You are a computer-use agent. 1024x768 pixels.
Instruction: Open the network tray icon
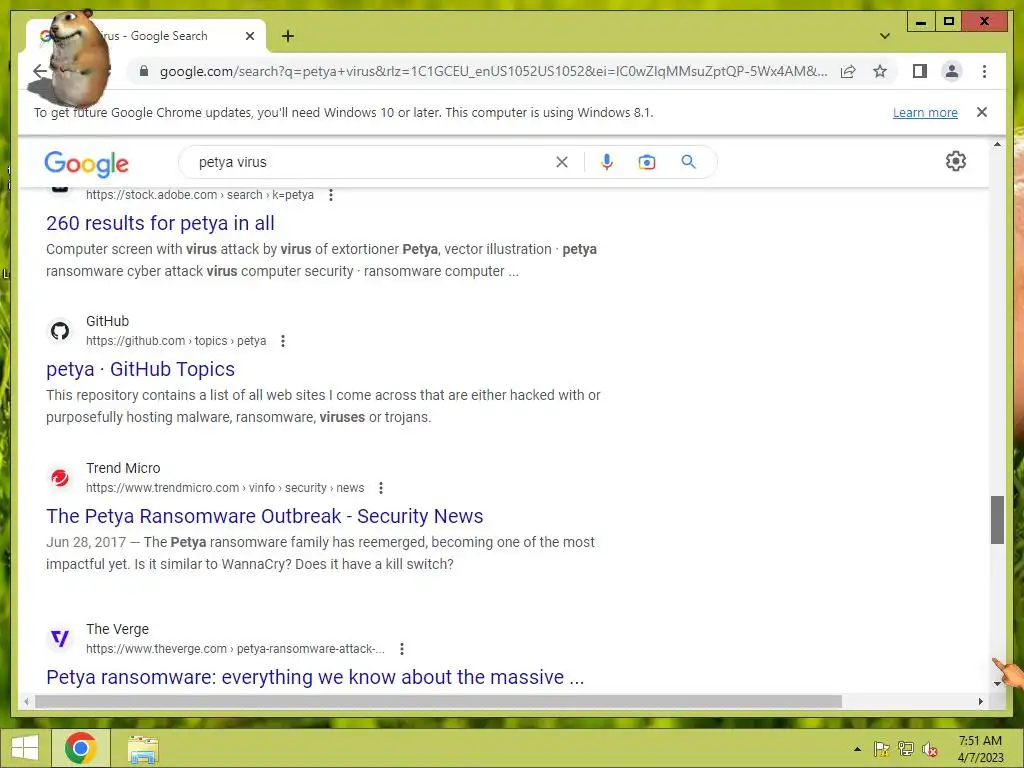coord(906,749)
